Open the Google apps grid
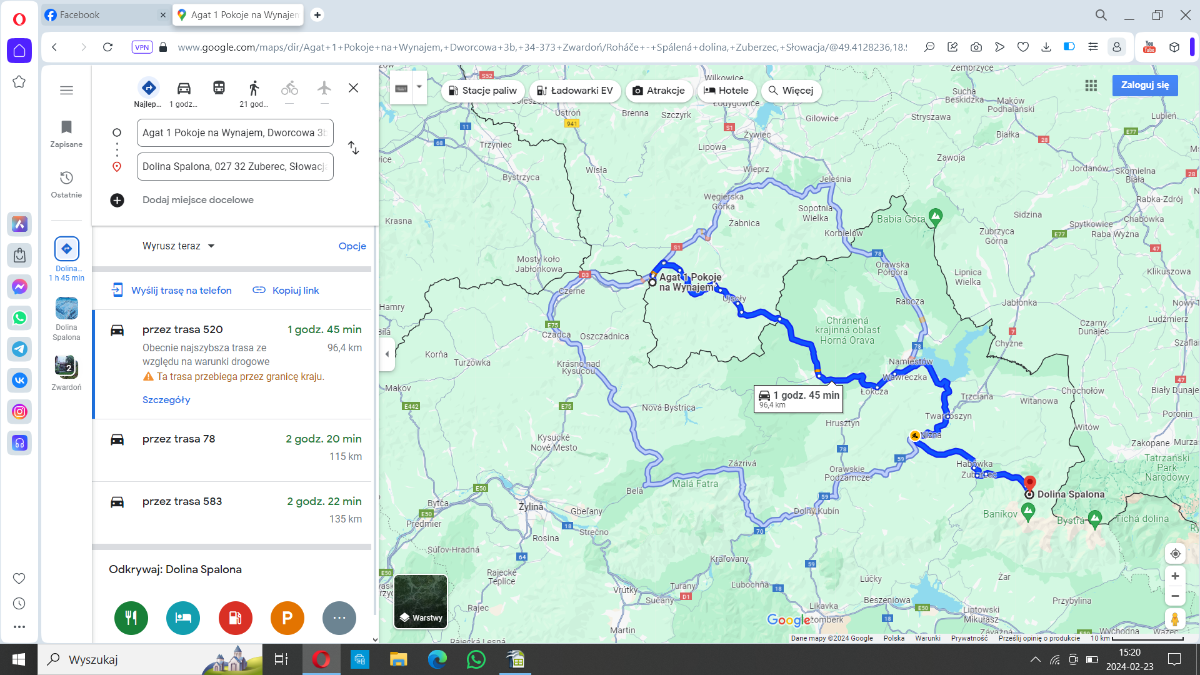Image resolution: width=1200 pixels, height=675 pixels. [x=1091, y=86]
